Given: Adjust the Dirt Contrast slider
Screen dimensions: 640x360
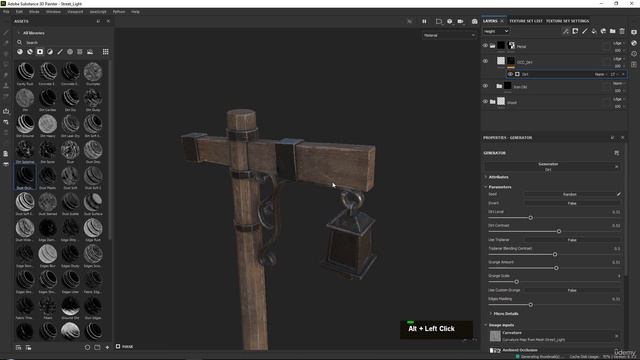Looking at the screenshot, I should [x=554, y=231].
